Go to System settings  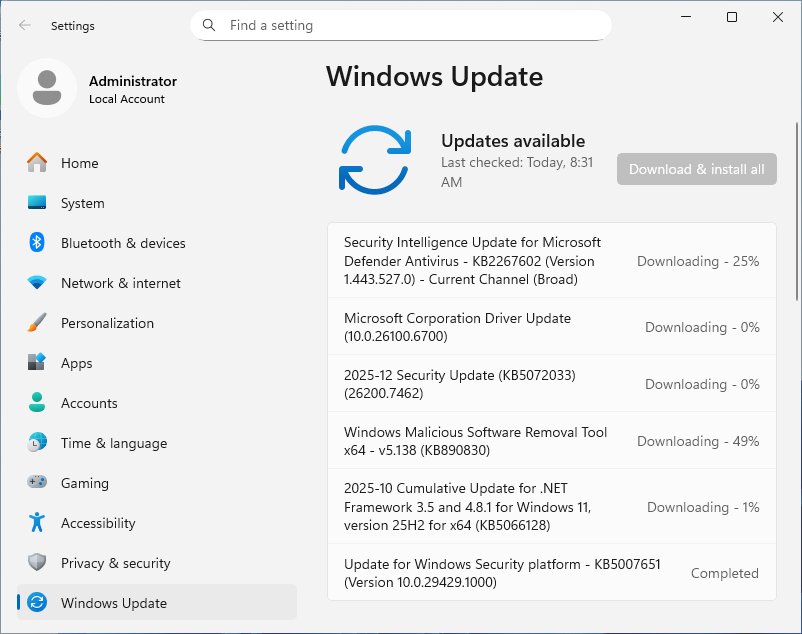[157, 202]
